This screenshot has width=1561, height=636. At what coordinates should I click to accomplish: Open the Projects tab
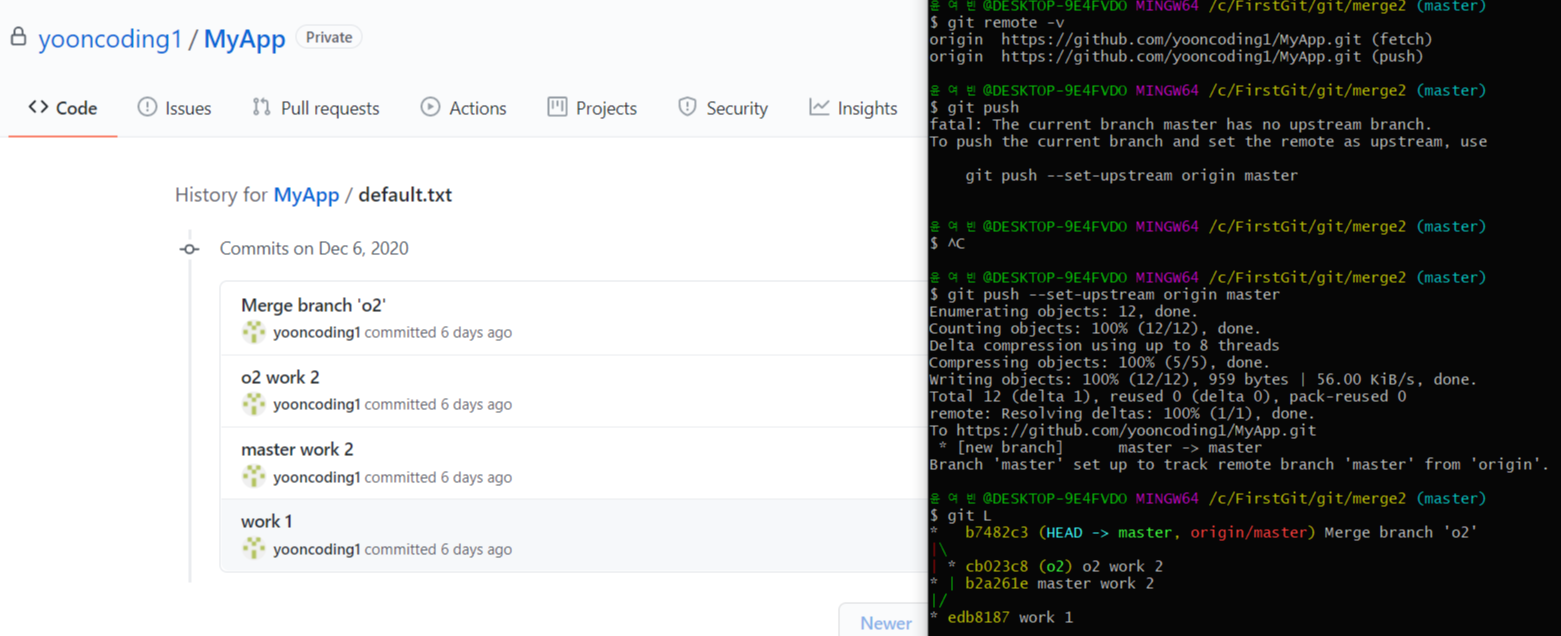(592, 108)
